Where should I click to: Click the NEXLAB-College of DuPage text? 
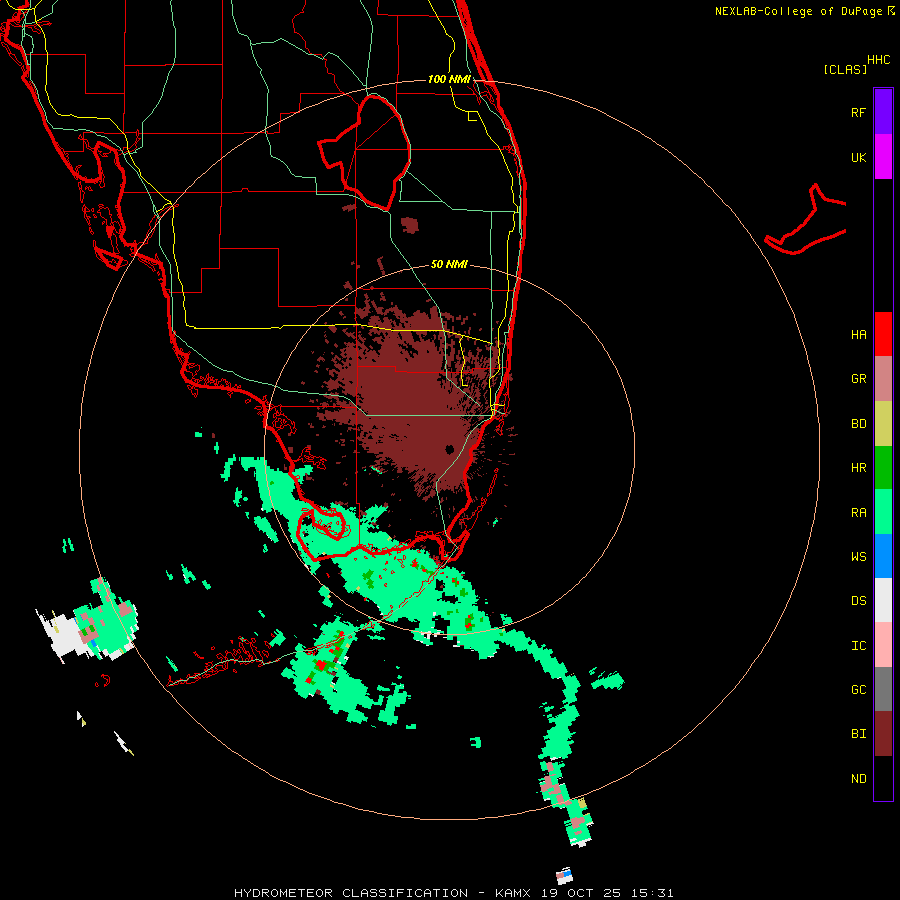(798, 11)
